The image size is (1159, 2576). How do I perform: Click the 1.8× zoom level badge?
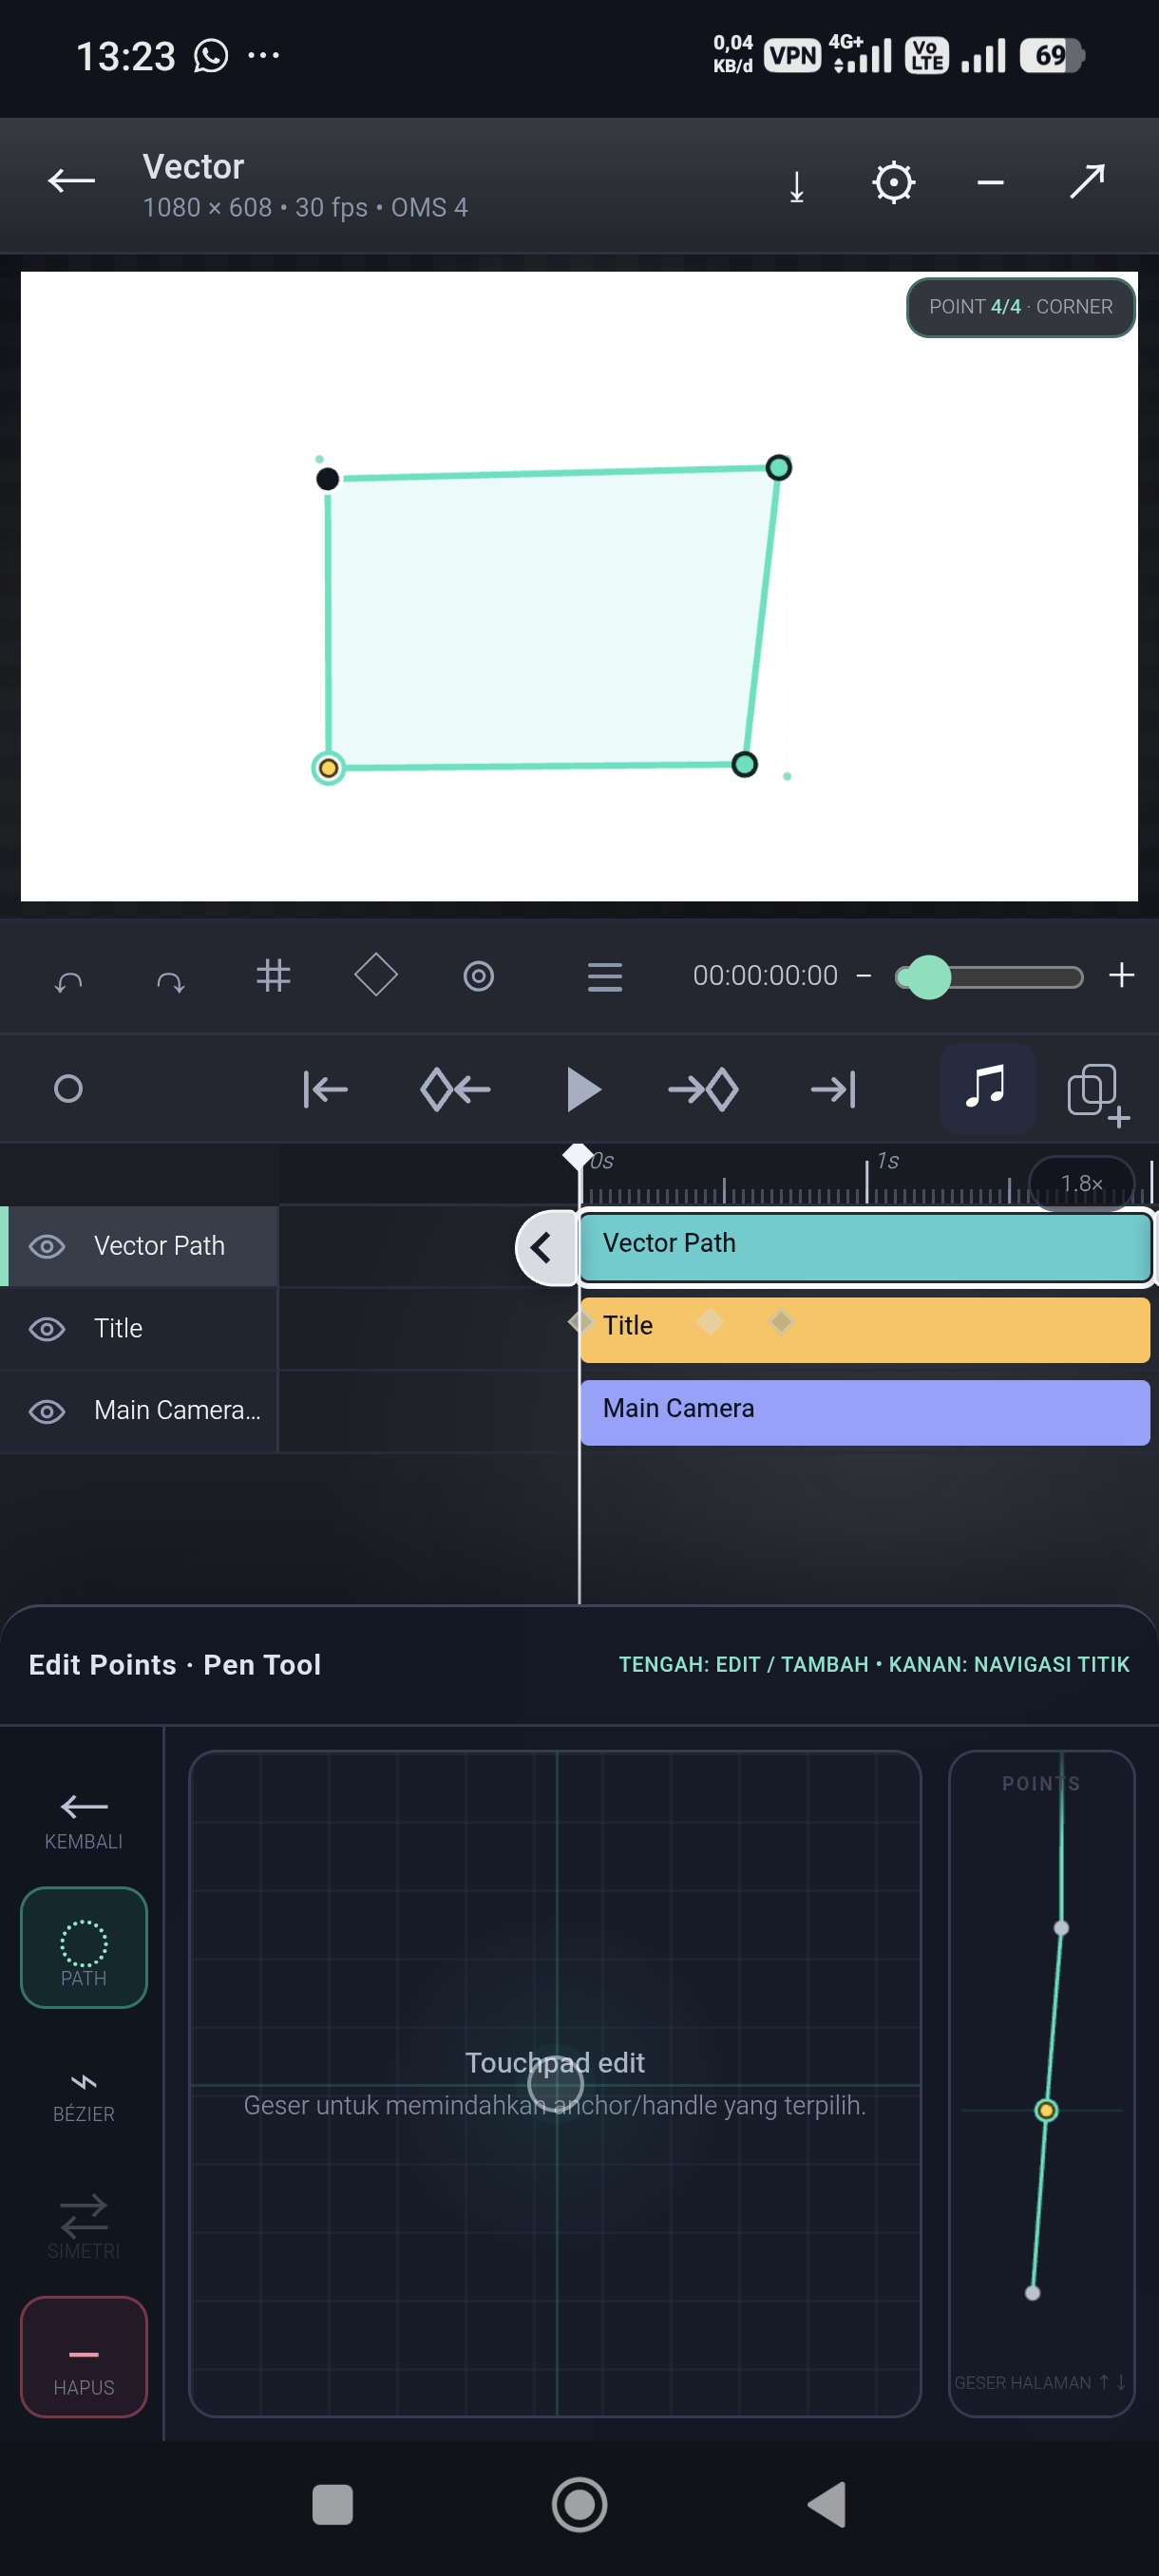coord(1081,1183)
